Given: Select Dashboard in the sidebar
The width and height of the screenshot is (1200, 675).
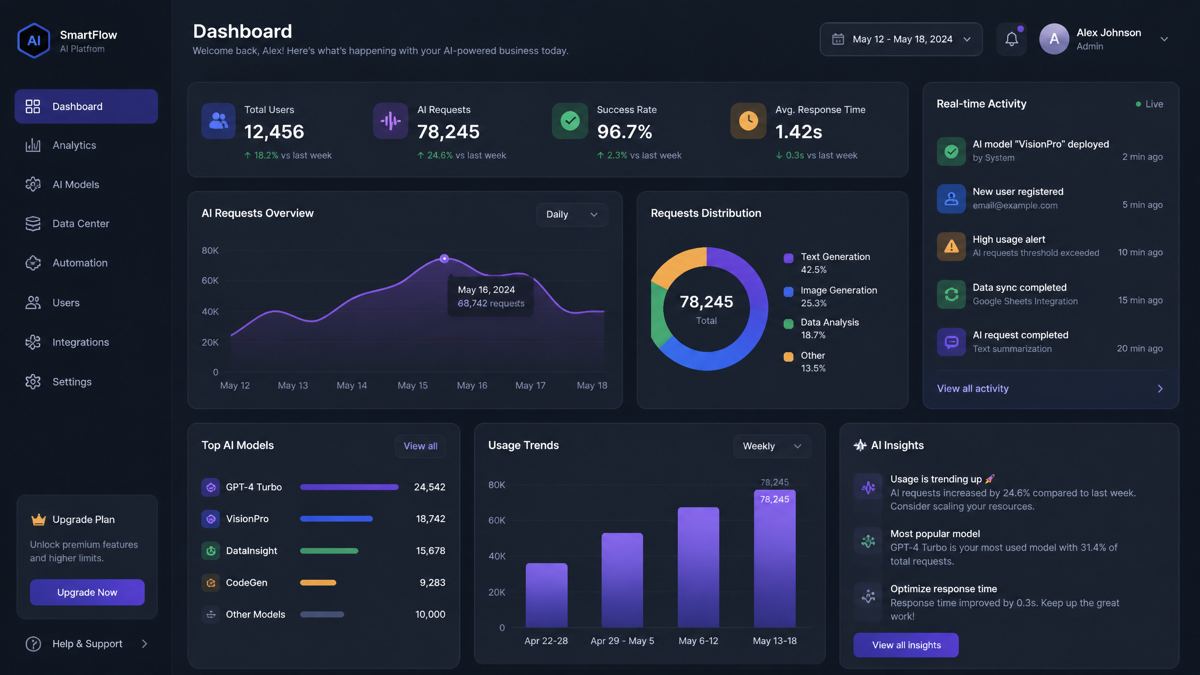Looking at the screenshot, I should (x=86, y=106).
